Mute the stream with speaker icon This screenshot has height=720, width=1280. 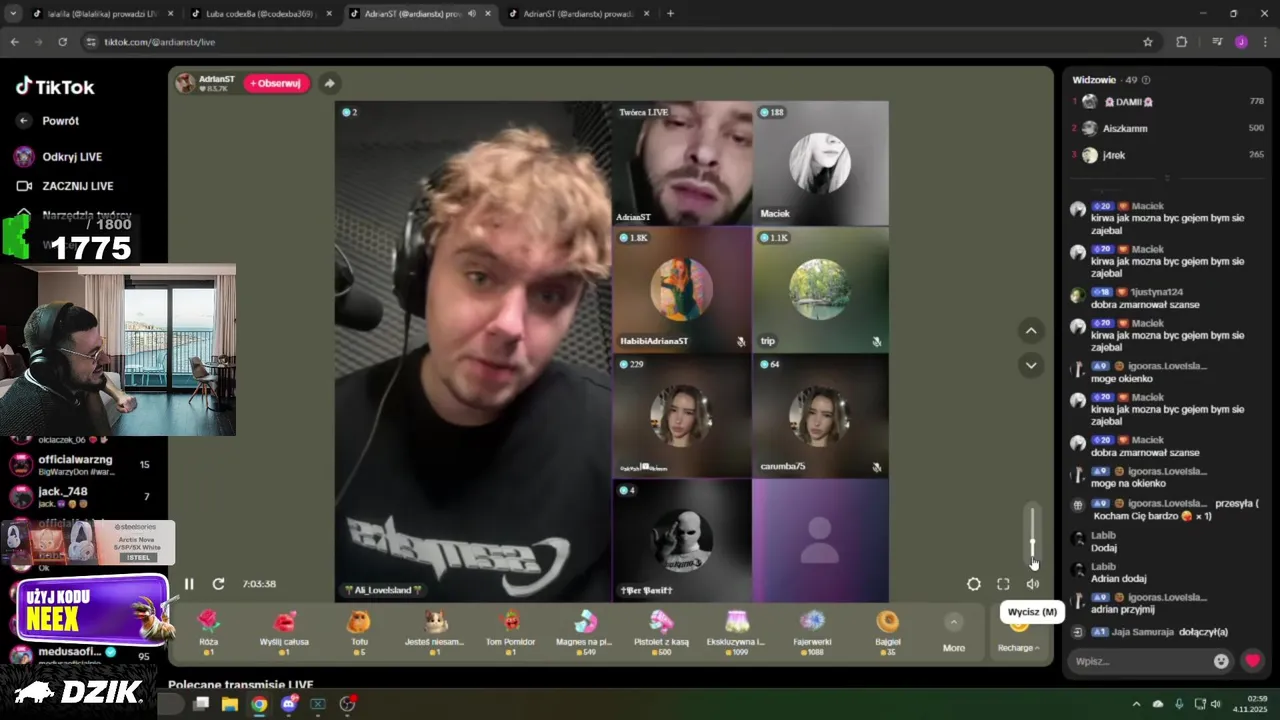coord(1033,584)
